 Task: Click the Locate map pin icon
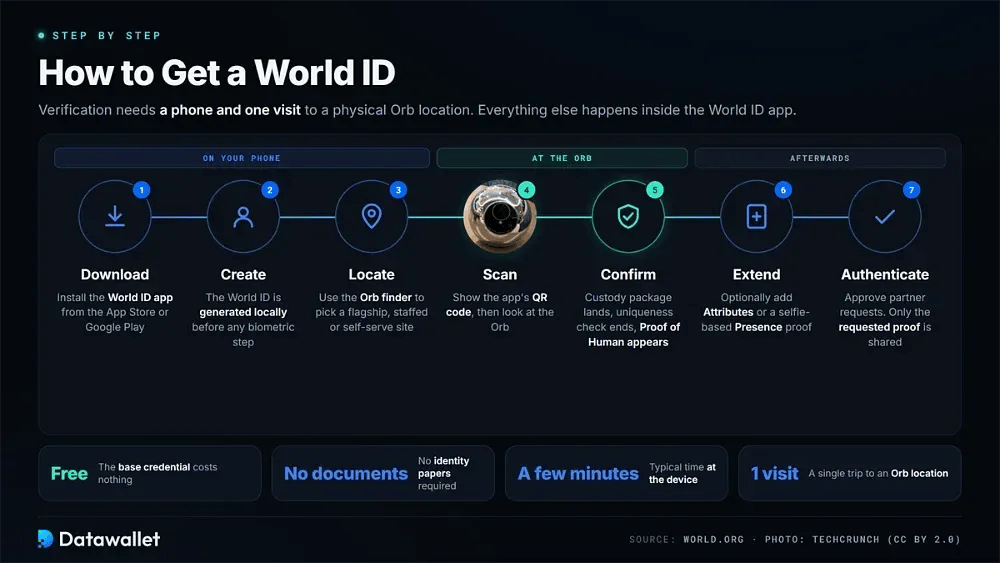pos(371,216)
